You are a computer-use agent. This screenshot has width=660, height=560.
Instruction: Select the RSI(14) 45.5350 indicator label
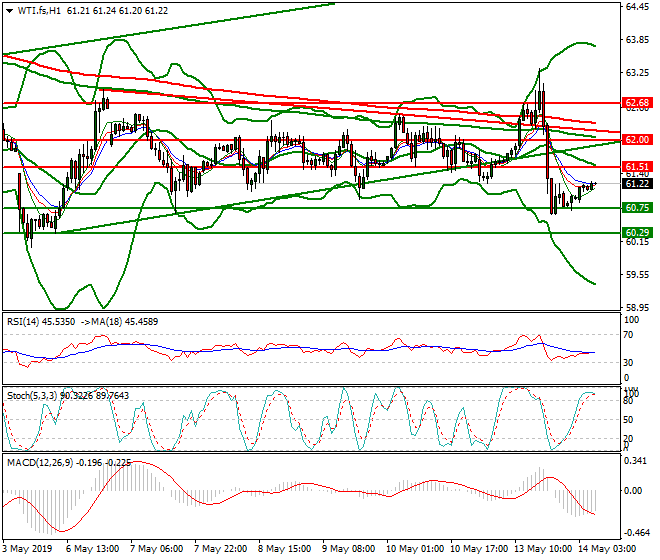click(x=41, y=322)
